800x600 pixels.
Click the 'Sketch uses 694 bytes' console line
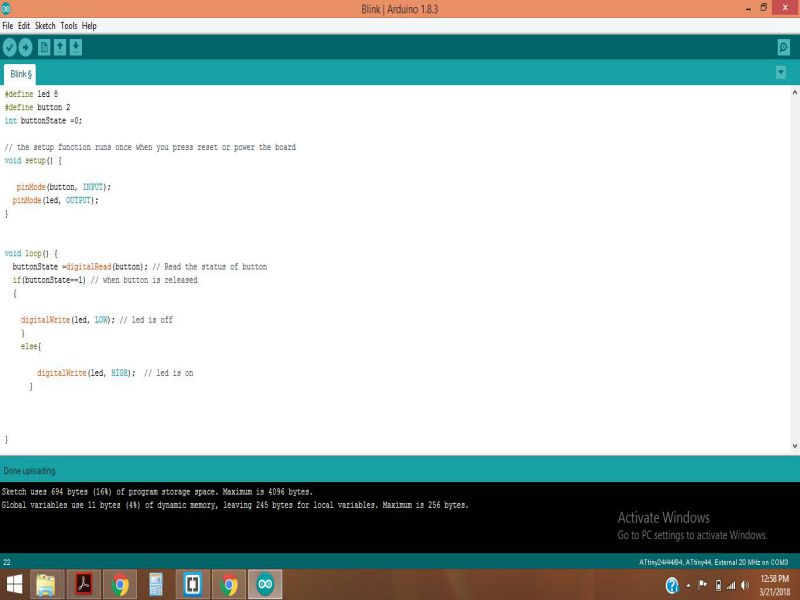[157, 492]
